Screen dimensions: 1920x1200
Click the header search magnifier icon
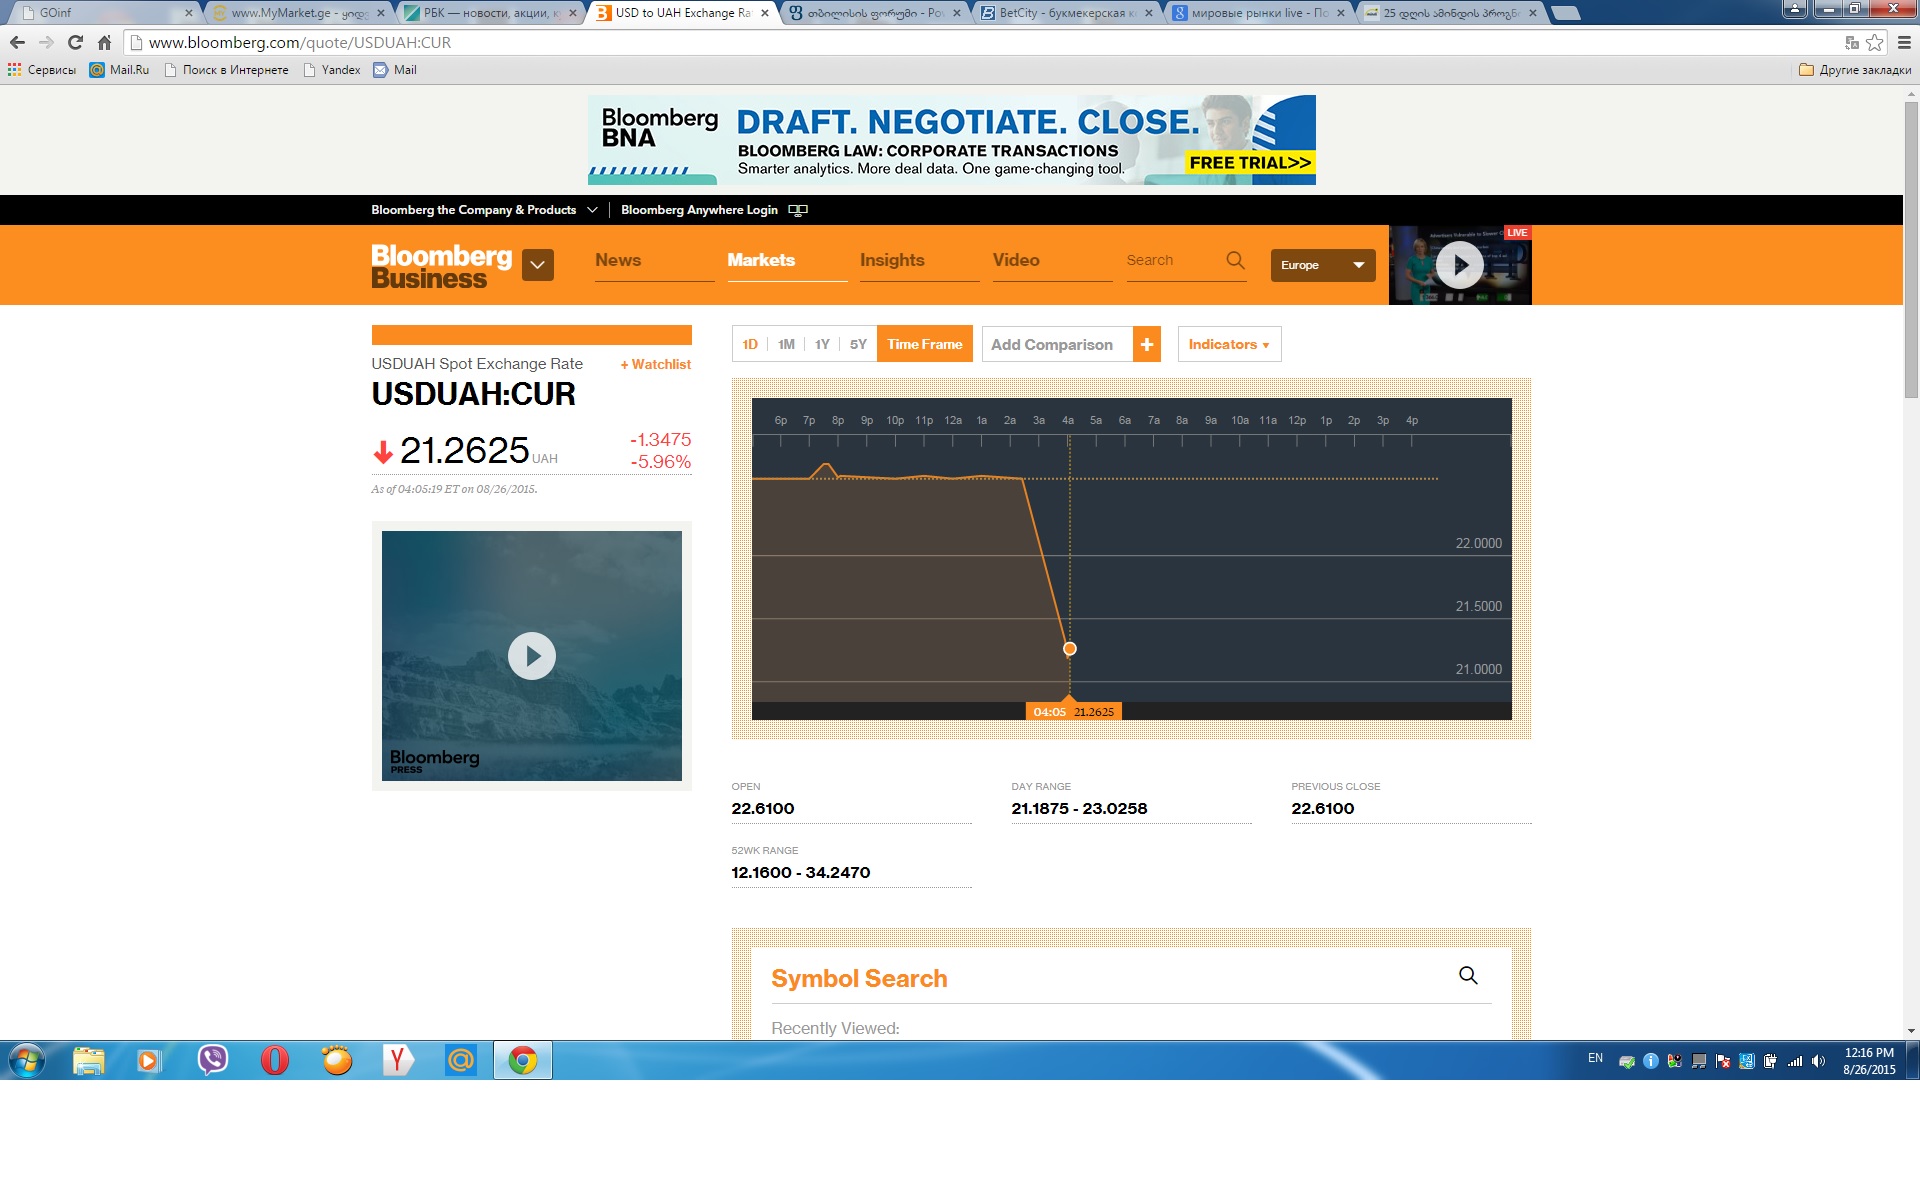pos(1235,260)
